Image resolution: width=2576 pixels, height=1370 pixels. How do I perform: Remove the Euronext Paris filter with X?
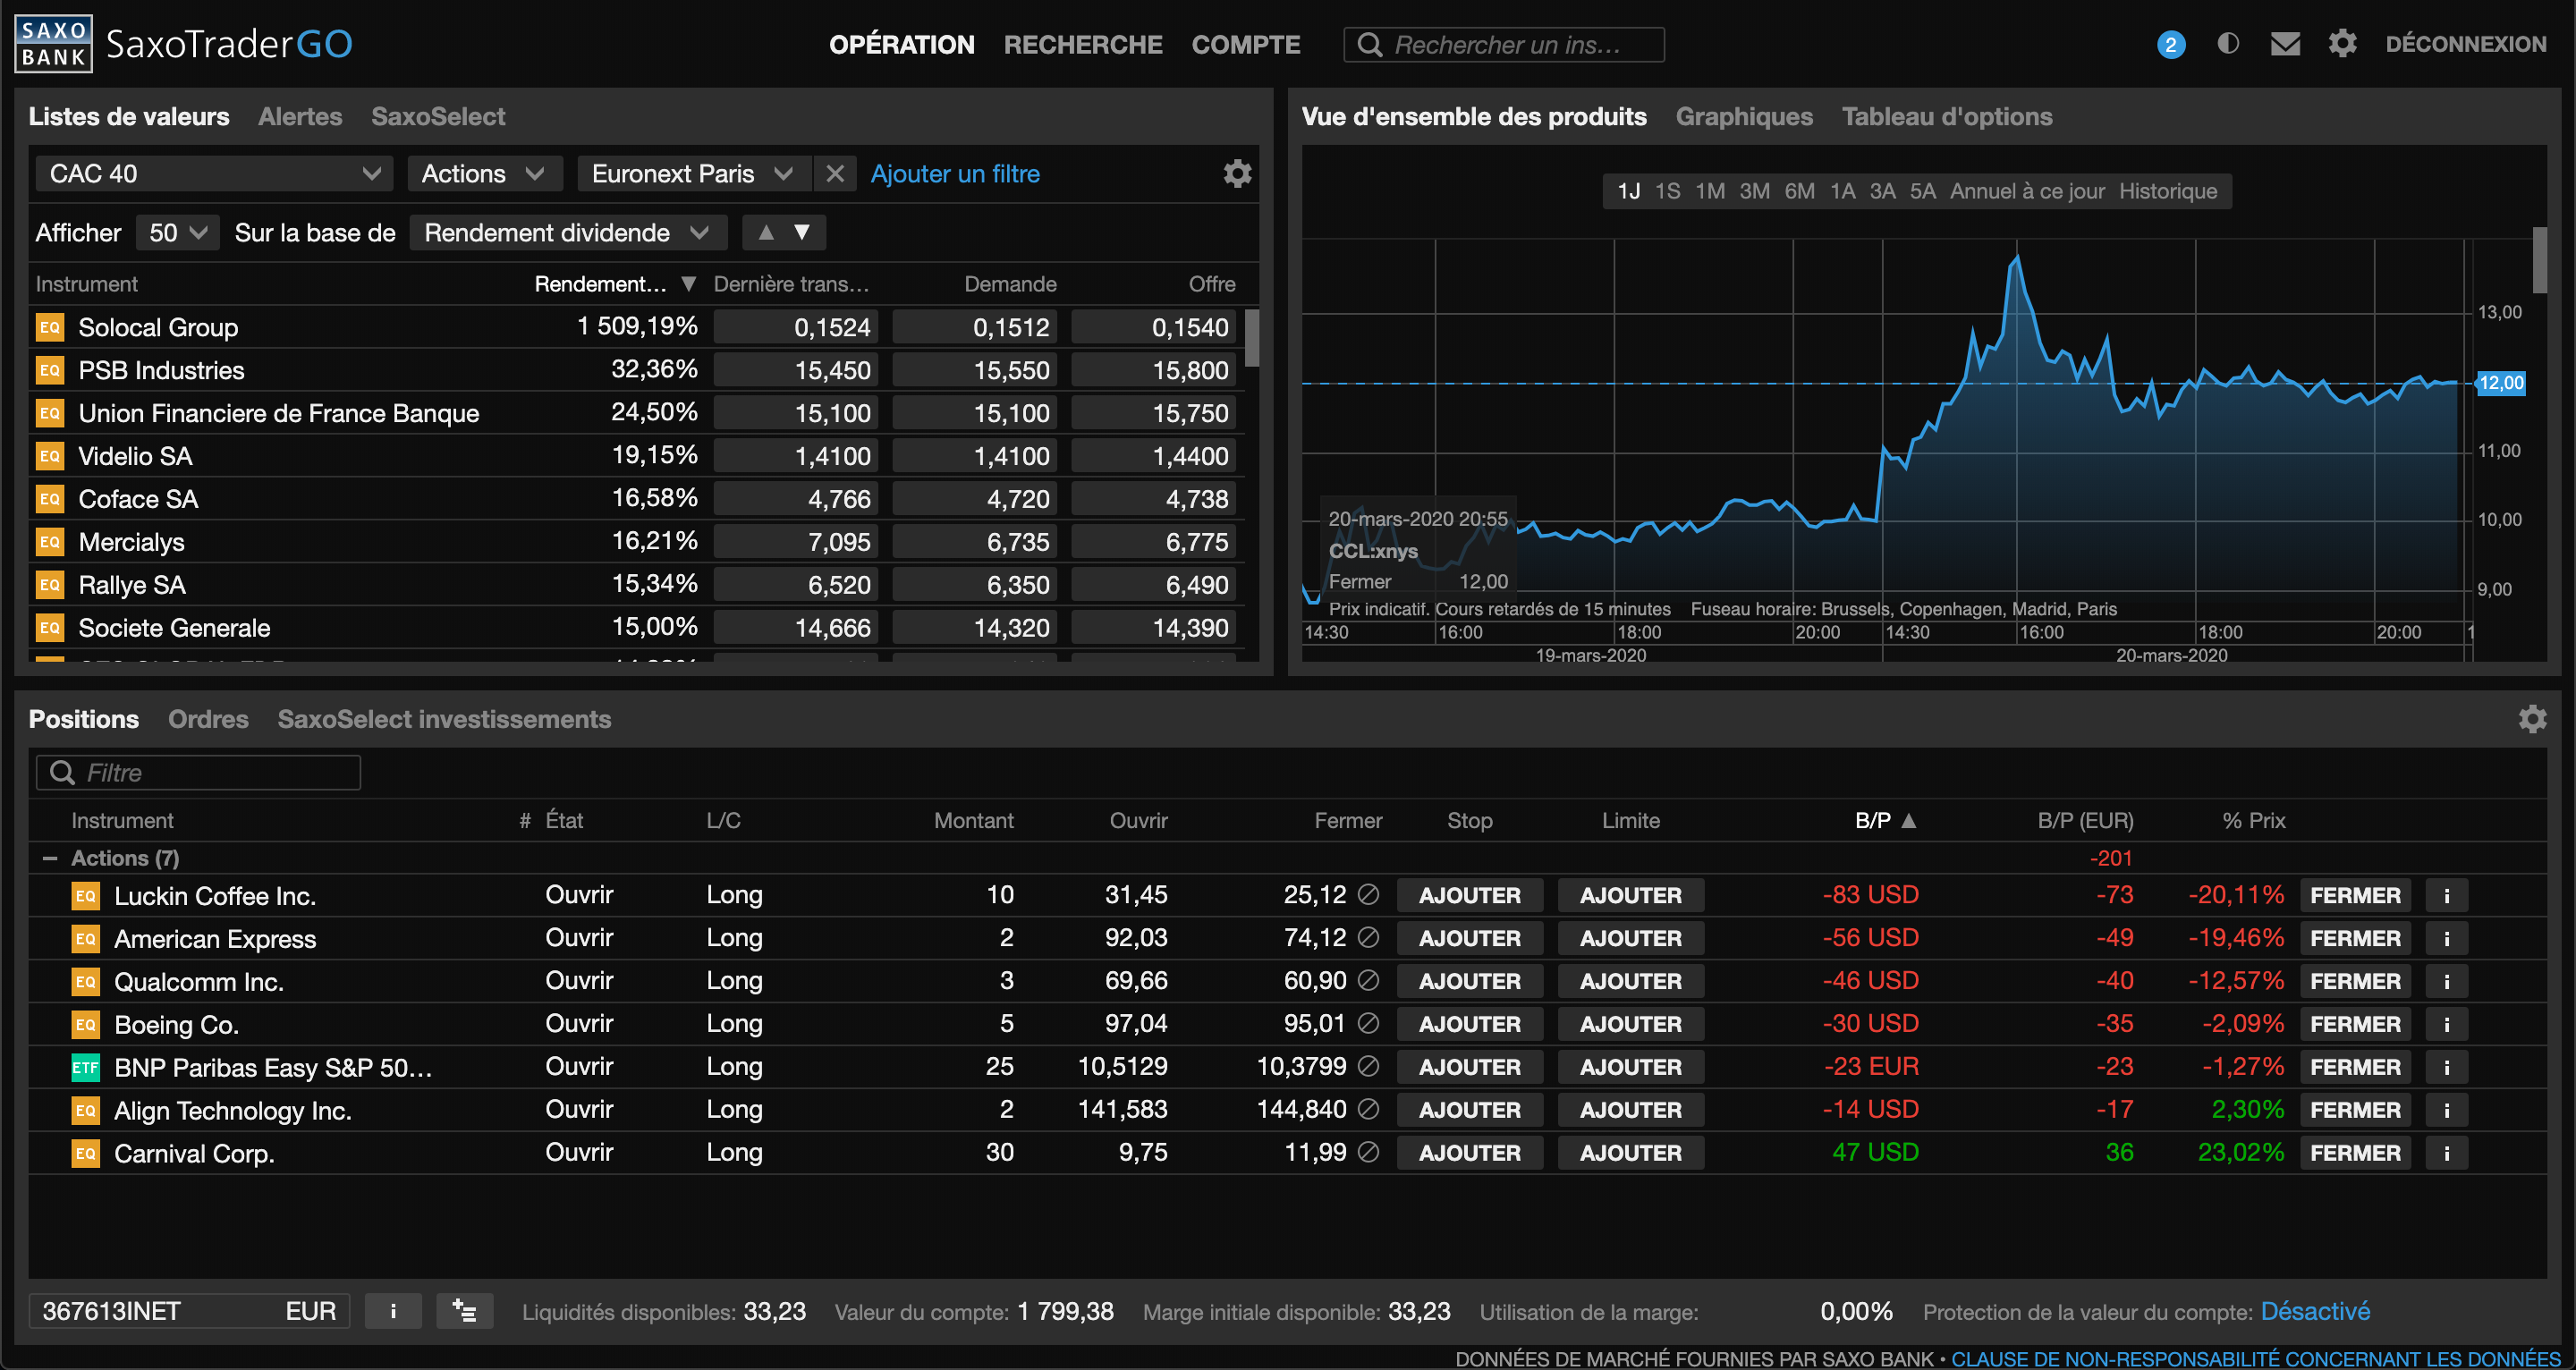click(x=835, y=174)
